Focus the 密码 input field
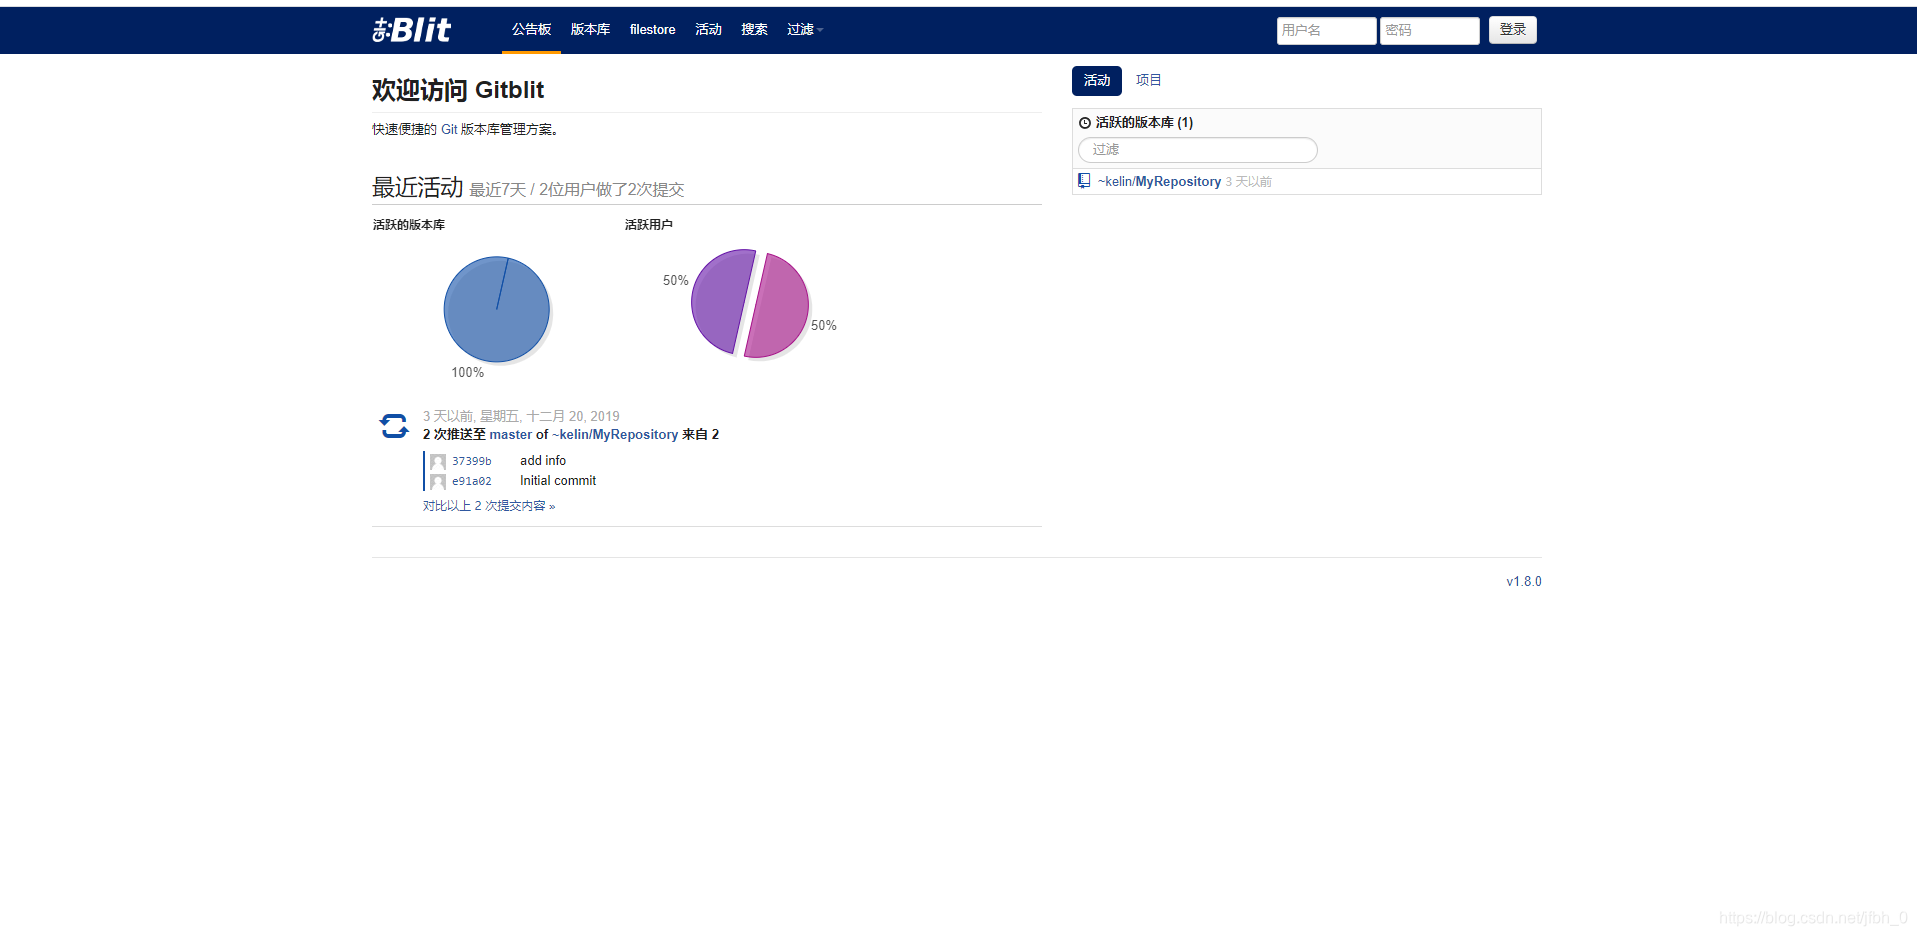Image resolution: width=1917 pixels, height=936 pixels. (1429, 30)
